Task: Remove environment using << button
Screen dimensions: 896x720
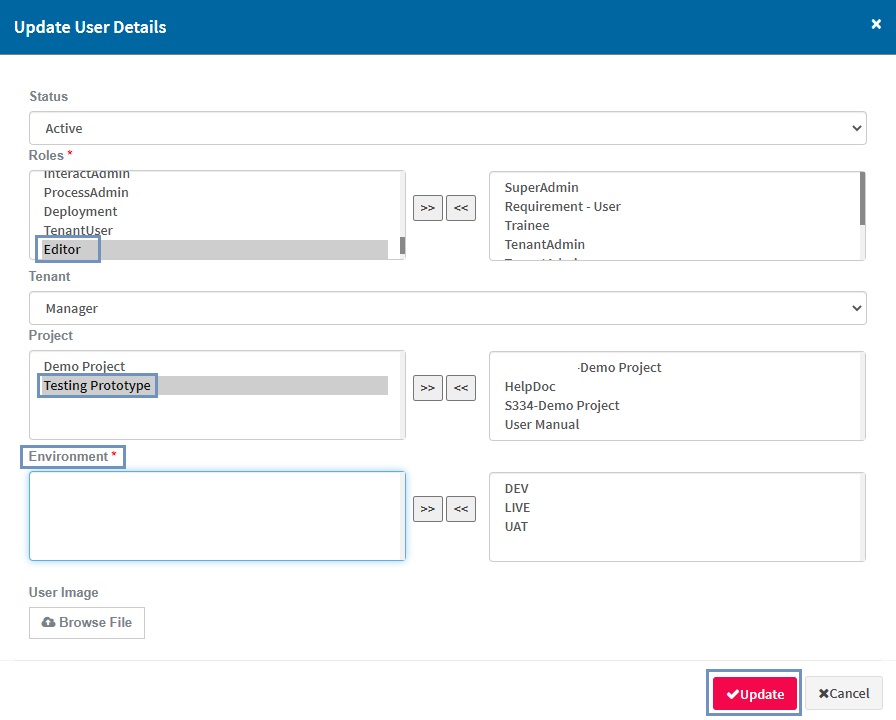Action: point(461,509)
